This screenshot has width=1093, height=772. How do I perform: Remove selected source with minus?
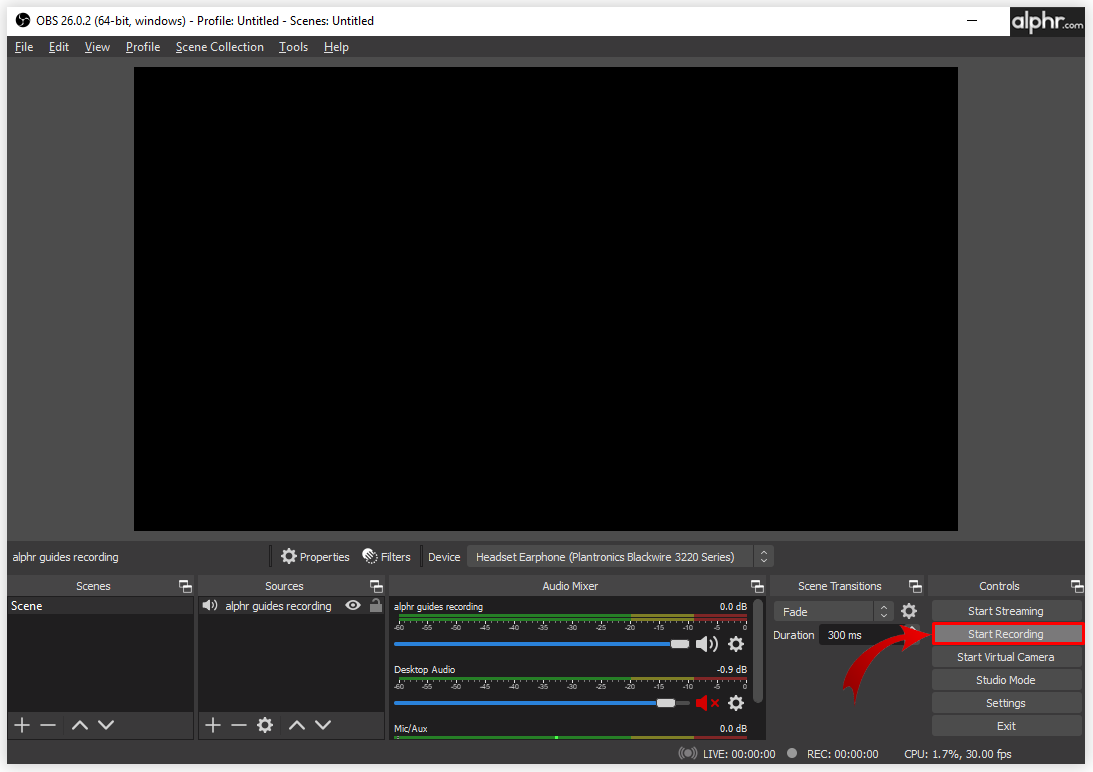pyautogui.click(x=238, y=725)
